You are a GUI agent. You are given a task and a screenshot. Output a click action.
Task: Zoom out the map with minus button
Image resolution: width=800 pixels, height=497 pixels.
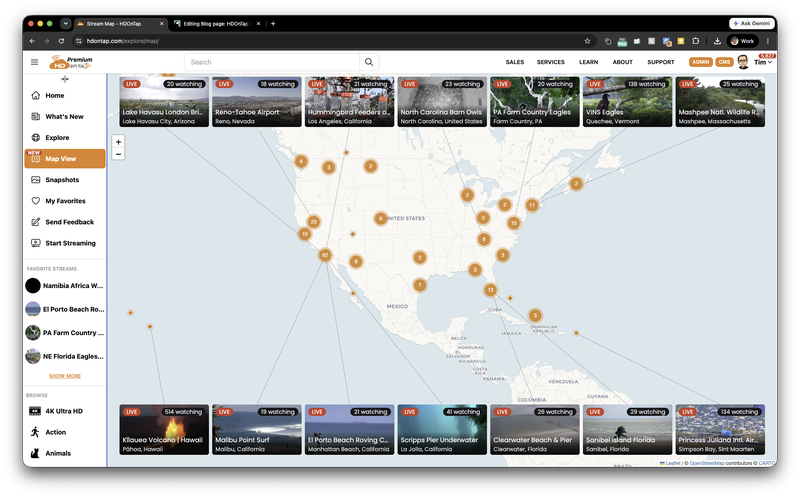pos(118,154)
